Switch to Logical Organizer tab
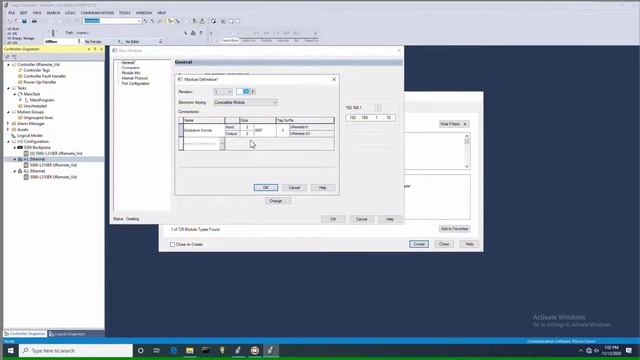 point(67,334)
